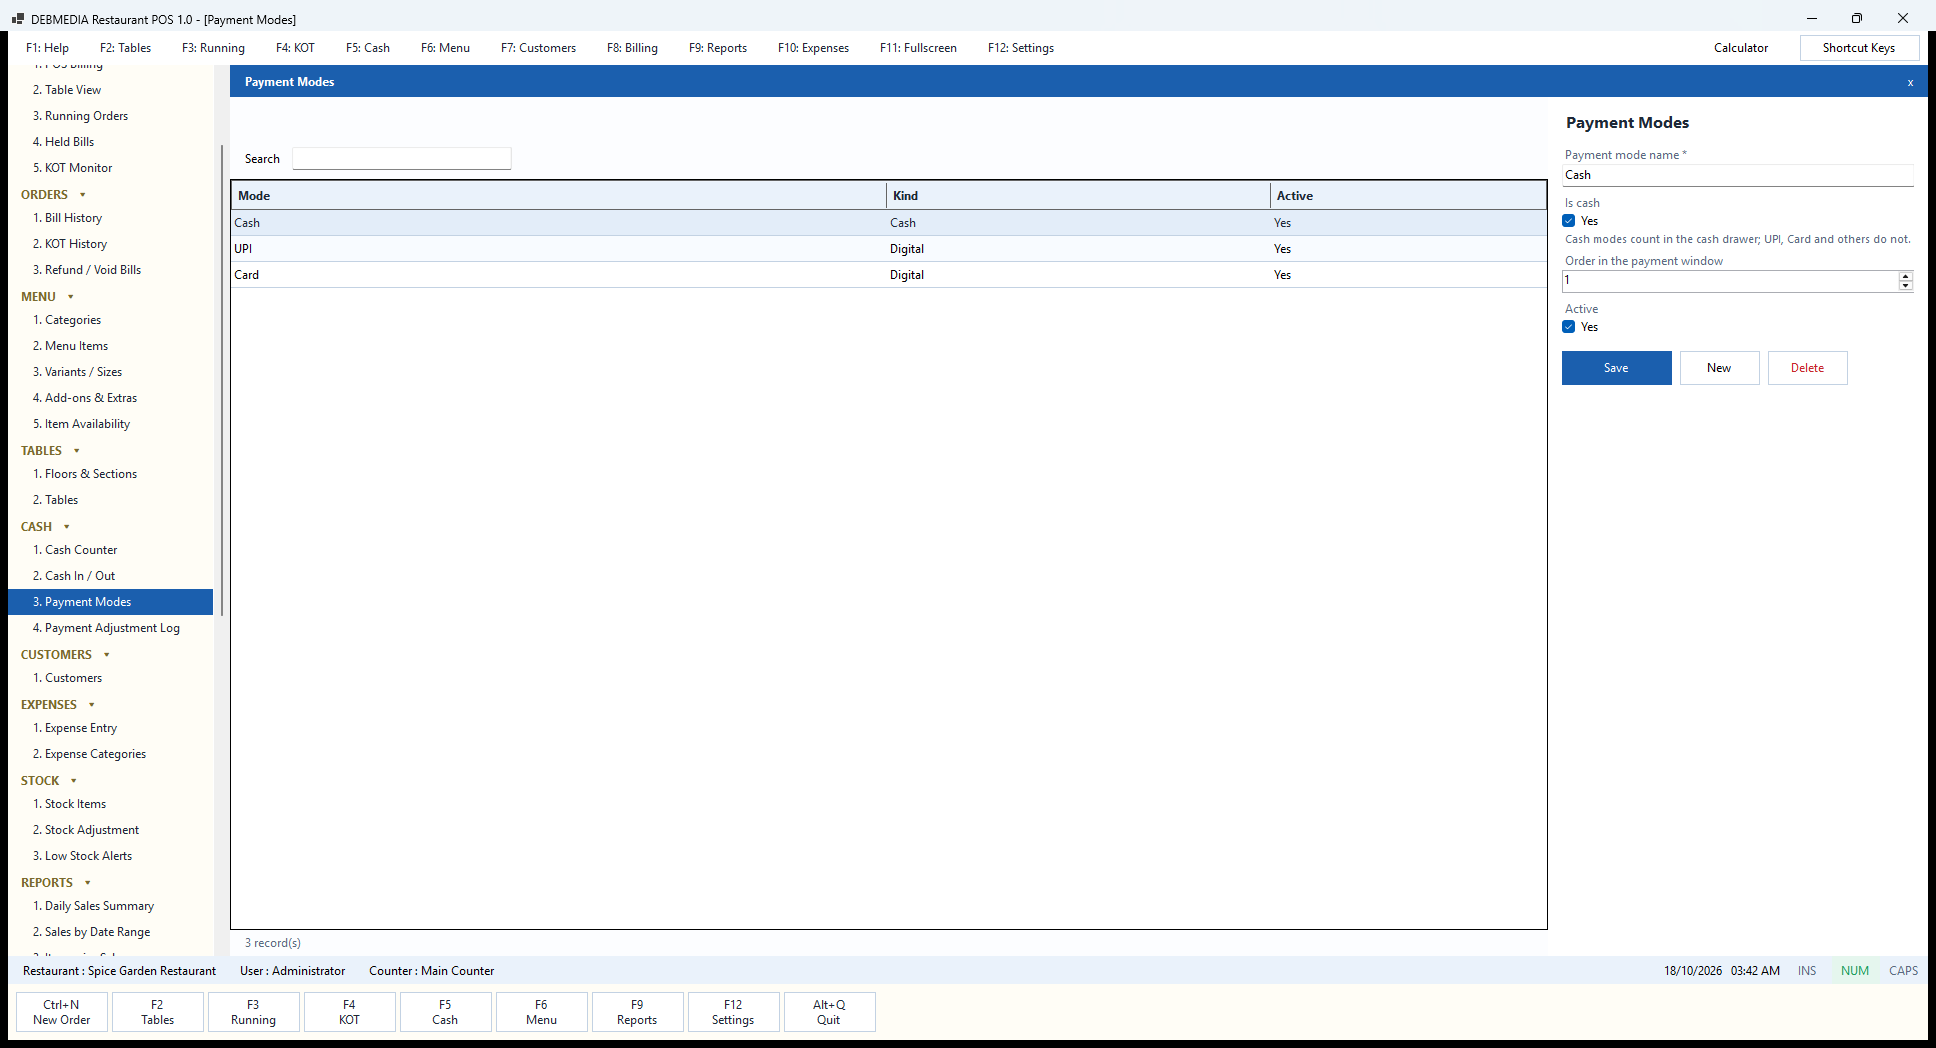Viewport: 1936px width, 1048px height.
Task: Open the F1: Help menu
Action: pyautogui.click(x=47, y=48)
